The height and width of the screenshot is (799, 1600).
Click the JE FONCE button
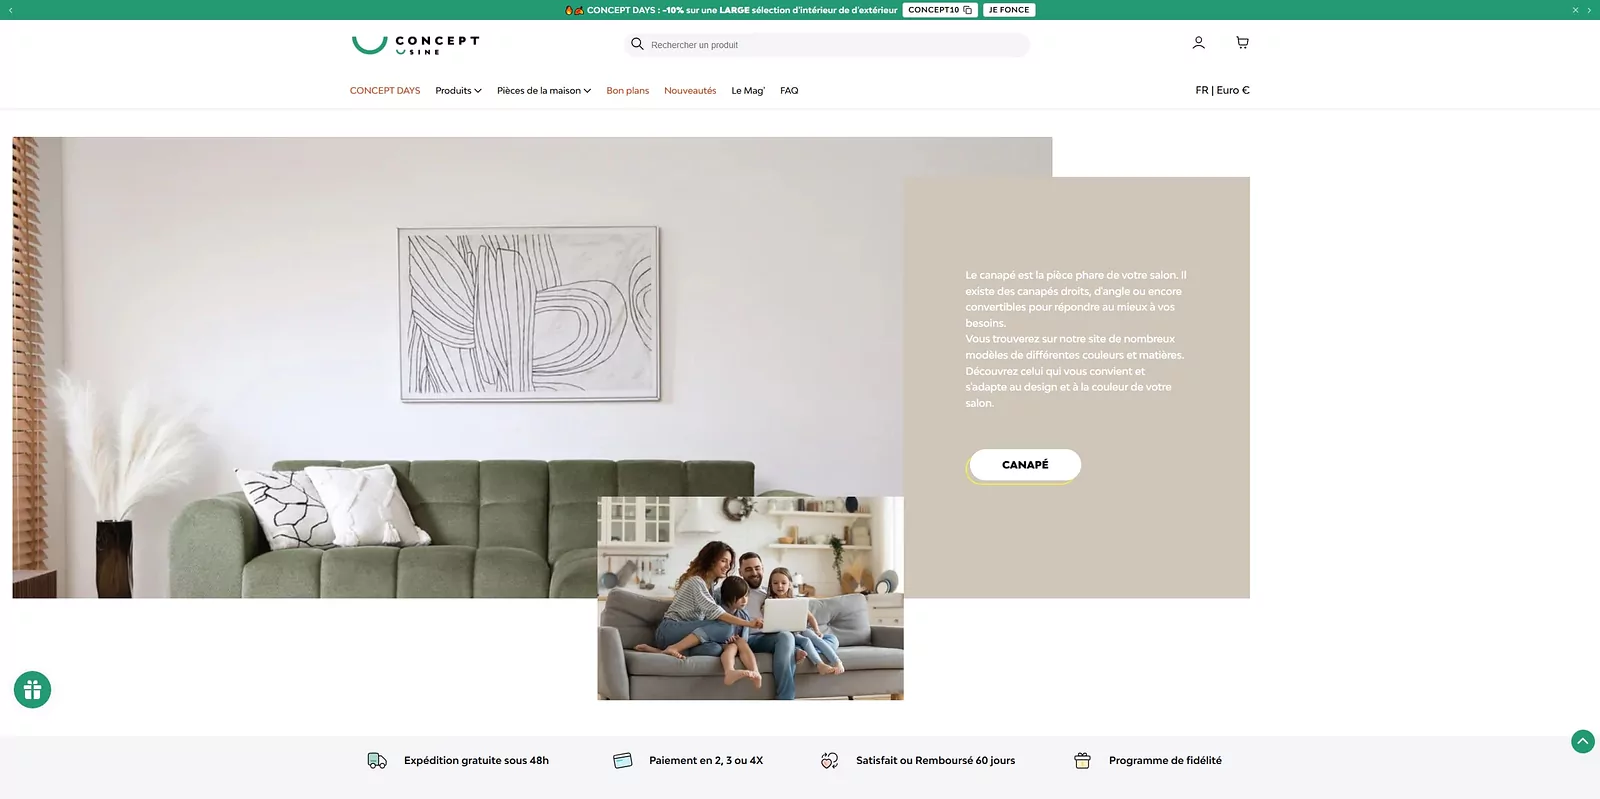point(1009,10)
